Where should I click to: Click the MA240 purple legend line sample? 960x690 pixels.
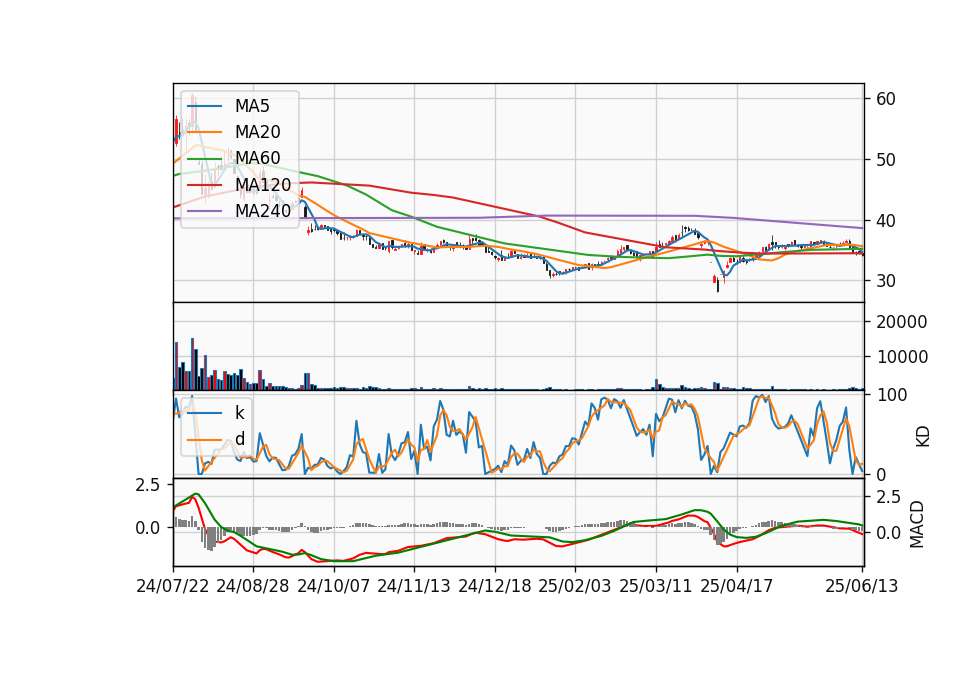[204, 211]
